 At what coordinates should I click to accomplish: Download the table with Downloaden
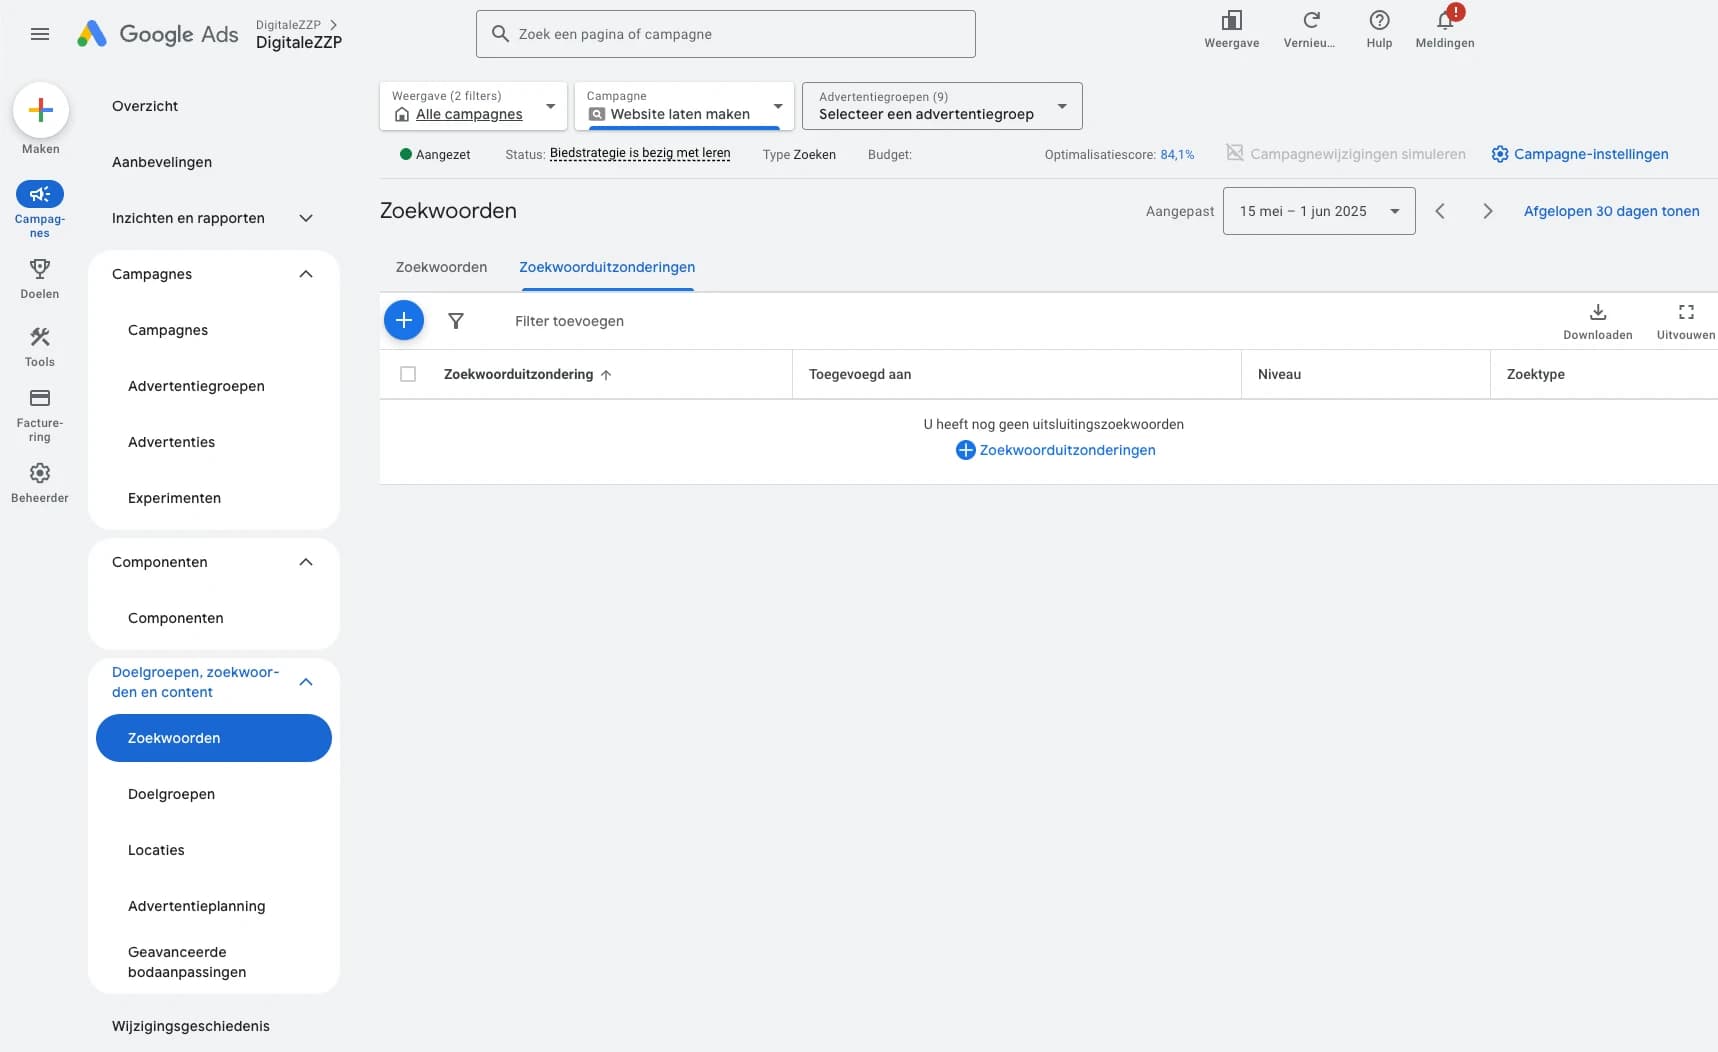tap(1598, 321)
